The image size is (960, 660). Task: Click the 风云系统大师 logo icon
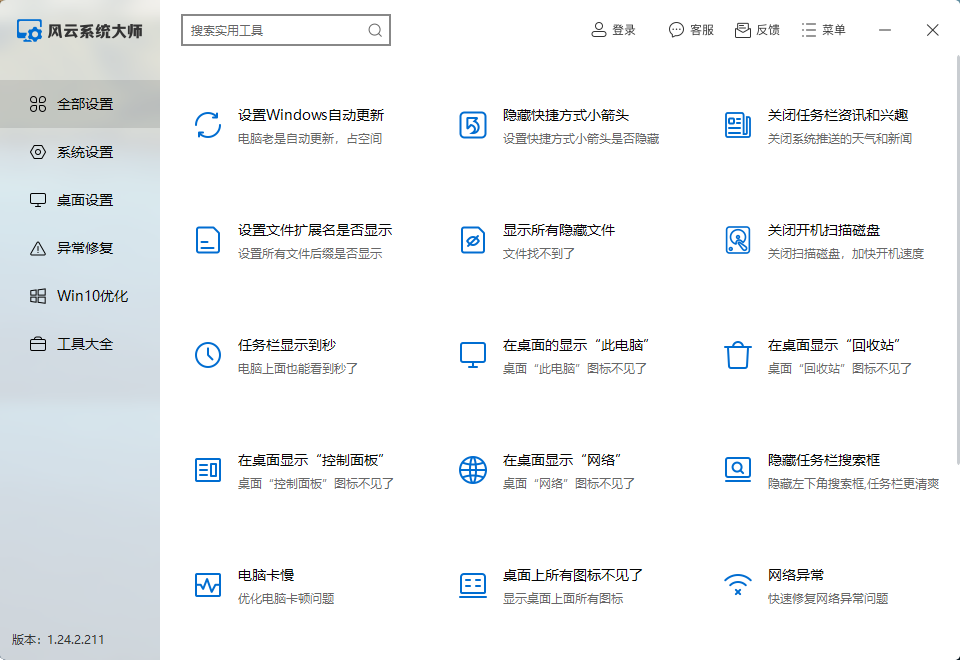tap(29, 31)
